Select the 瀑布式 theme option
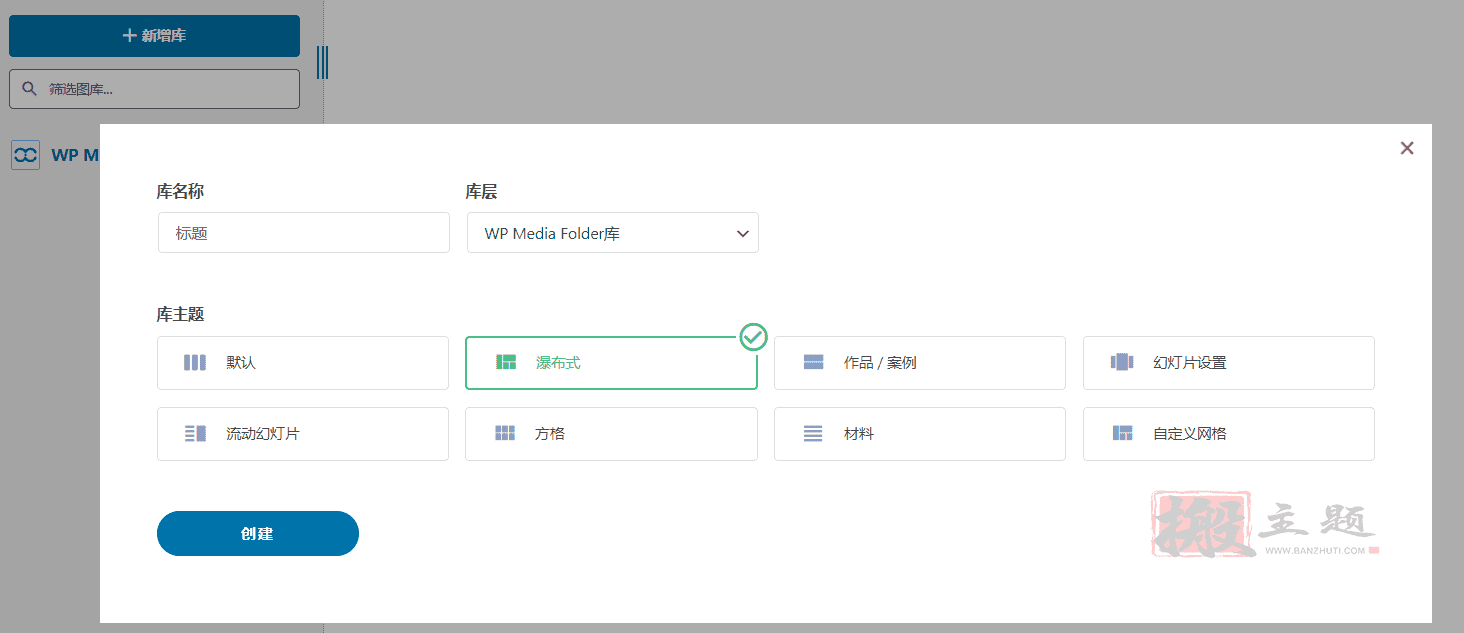Image resolution: width=1464 pixels, height=633 pixels. tap(611, 363)
